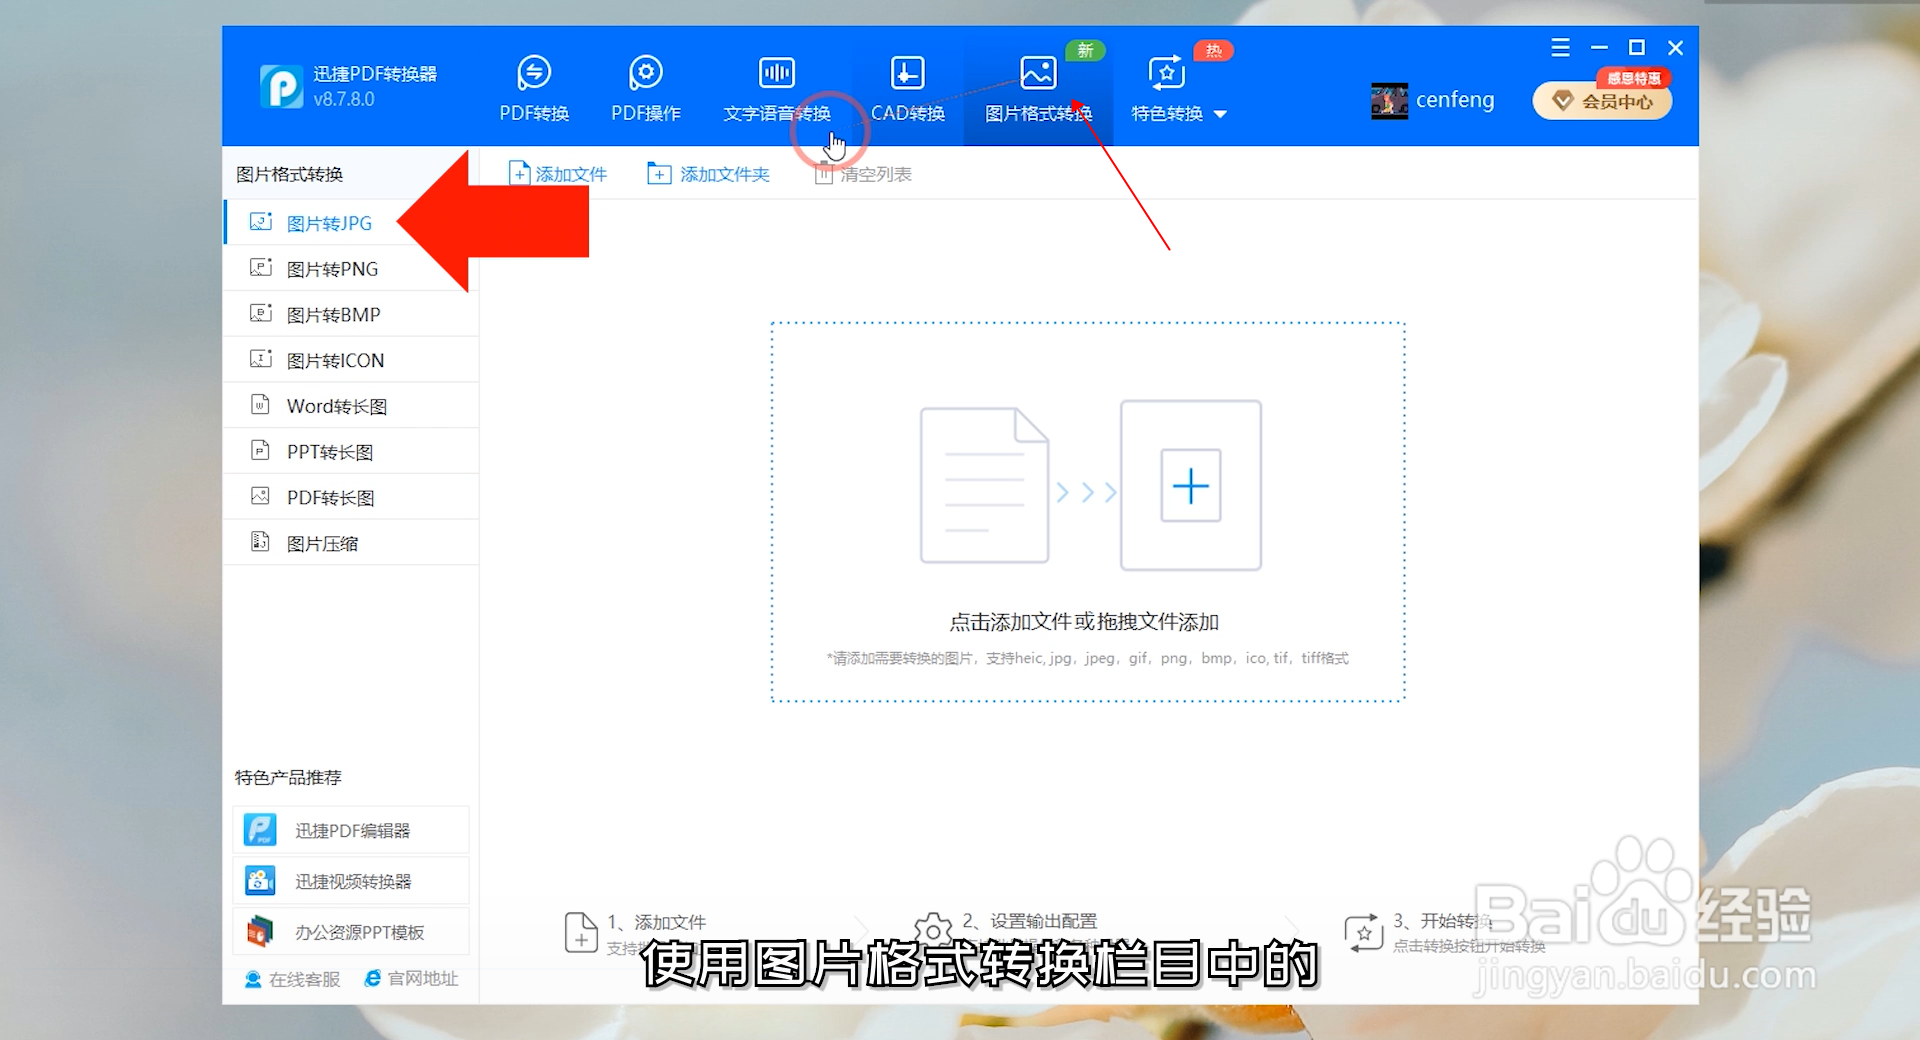Viewport: 1920px width, 1040px height.
Task: Select PPT转长图 in the sidebar
Action: pyautogui.click(x=350, y=452)
